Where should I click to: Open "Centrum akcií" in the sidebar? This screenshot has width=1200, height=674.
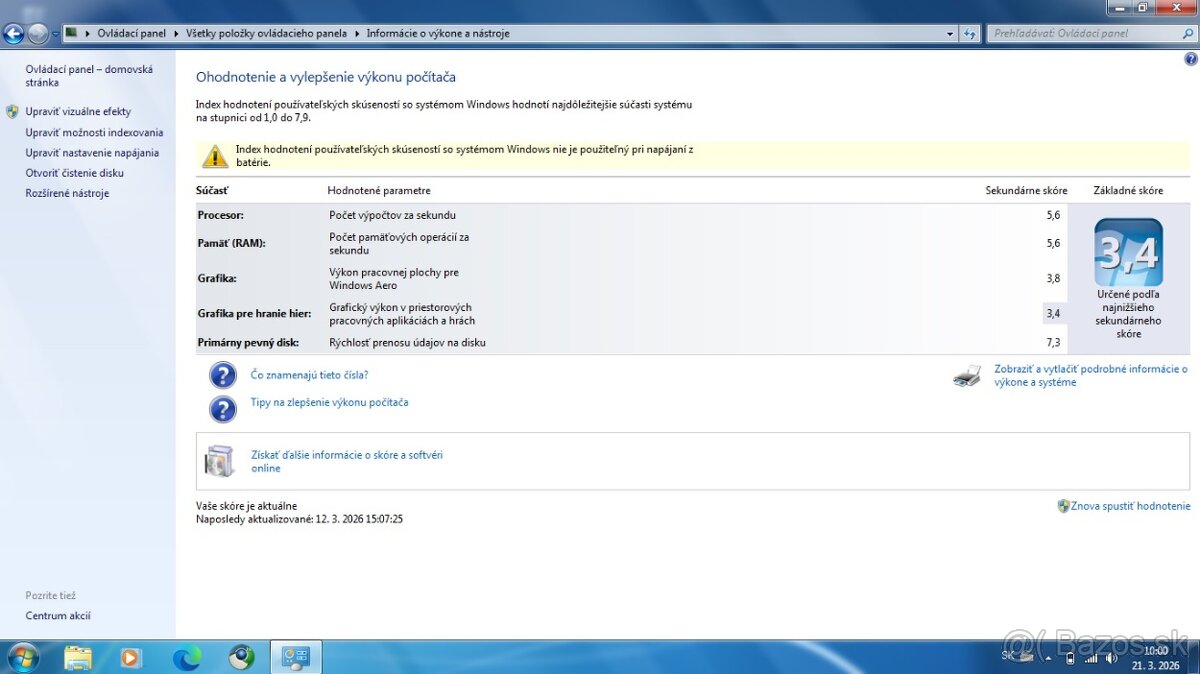coord(58,615)
